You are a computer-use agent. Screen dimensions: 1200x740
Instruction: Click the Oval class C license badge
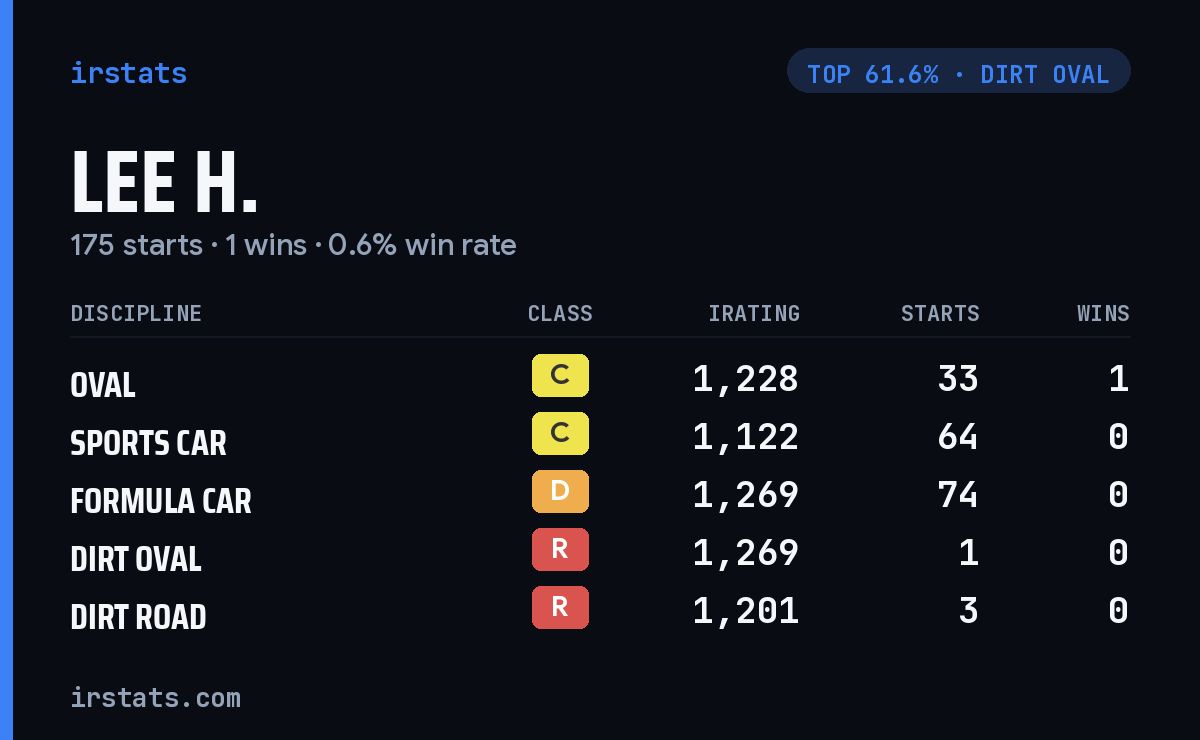tap(560, 375)
